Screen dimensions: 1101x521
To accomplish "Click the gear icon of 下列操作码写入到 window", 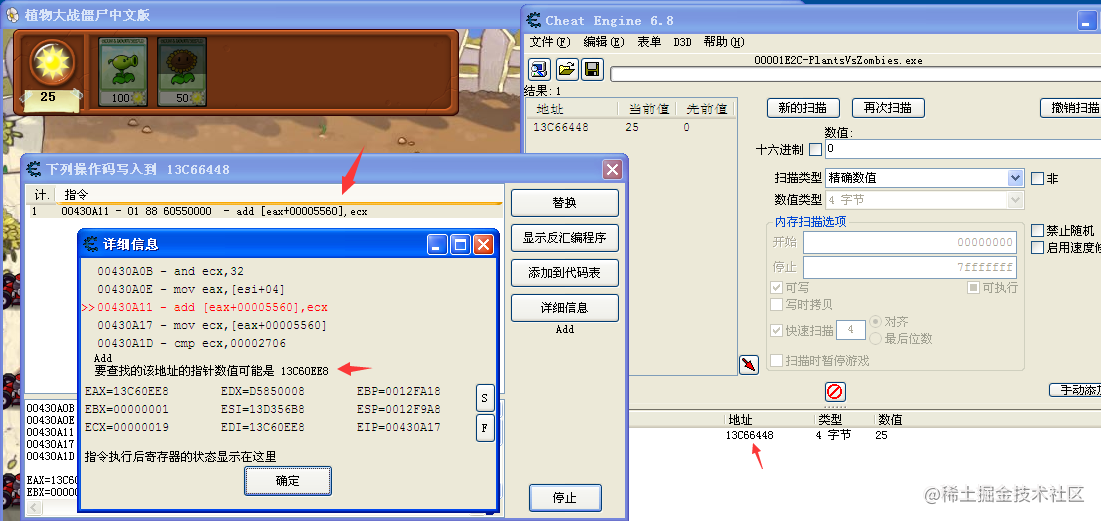I will click(x=34, y=169).
